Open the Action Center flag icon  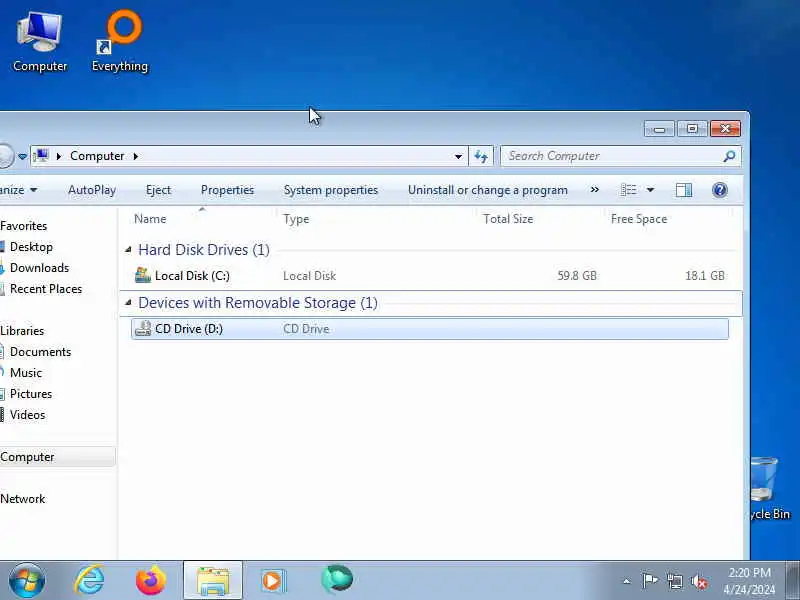pyautogui.click(x=650, y=581)
